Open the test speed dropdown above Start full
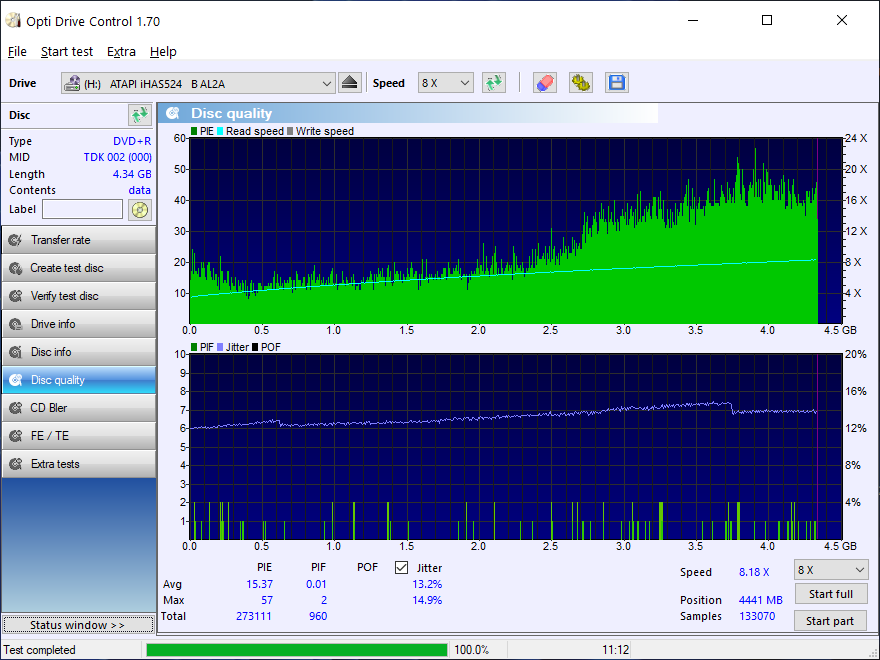The height and width of the screenshot is (660, 880). 830,570
